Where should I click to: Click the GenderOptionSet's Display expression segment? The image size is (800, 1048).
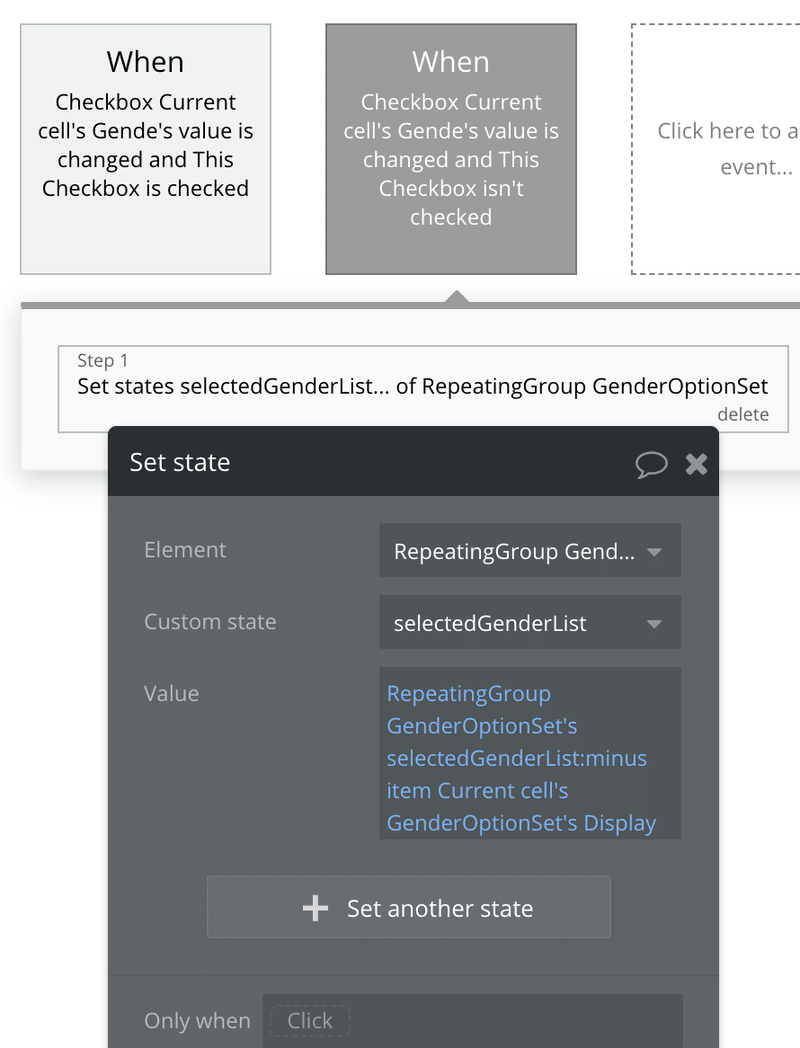[521, 823]
